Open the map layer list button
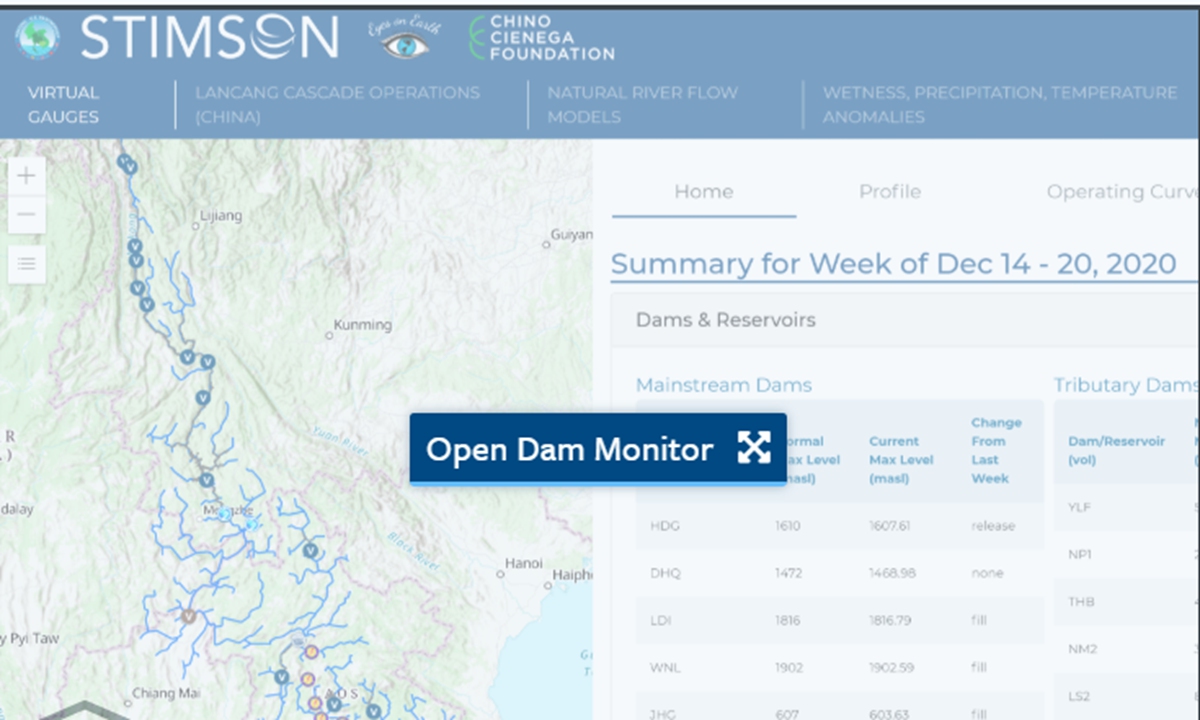The height and width of the screenshot is (720, 1200). click(x=26, y=264)
